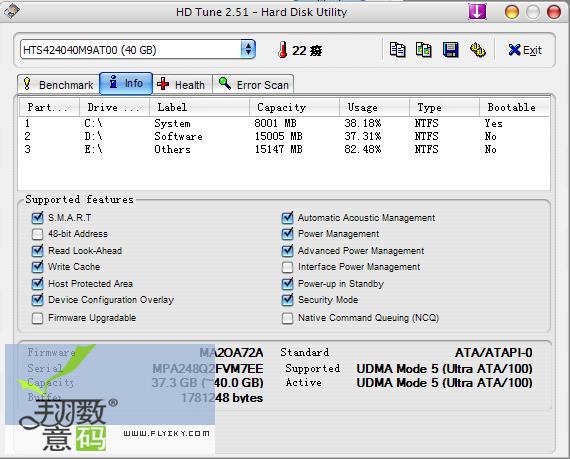
Task: Copy info to clipboard icon
Action: (x=397, y=50)
